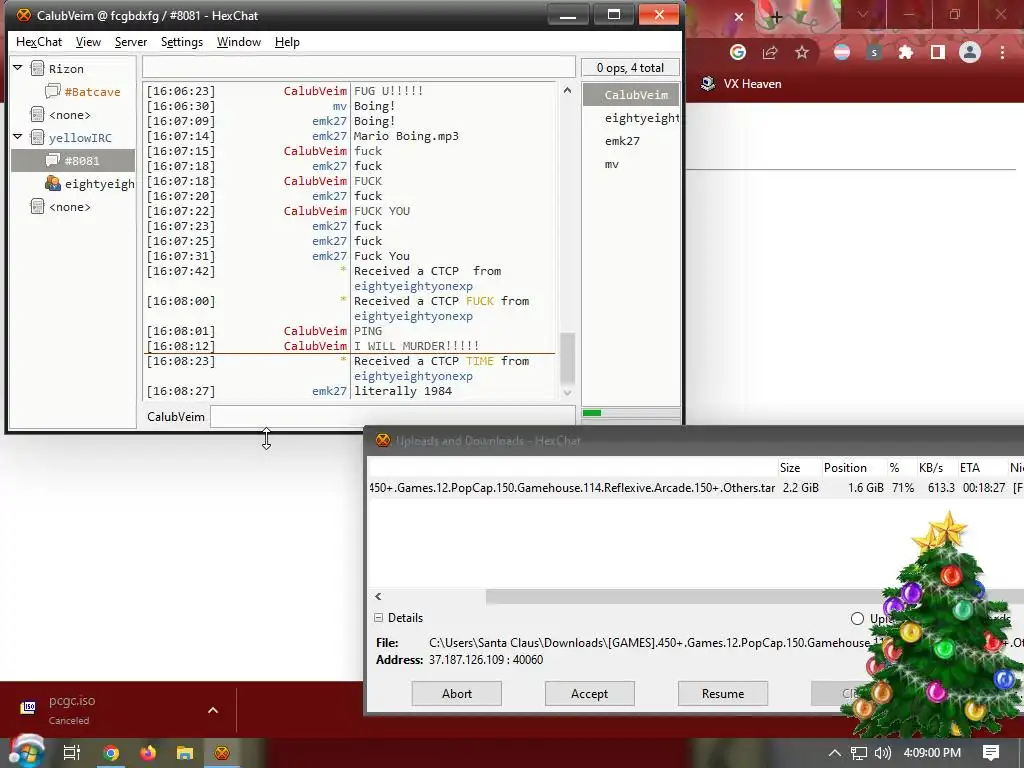Image resolution: width=1024 pixels, height=768 pixels.
Task: Abort the file transfer
Action: pyautogui.click(x=456, y=694)
